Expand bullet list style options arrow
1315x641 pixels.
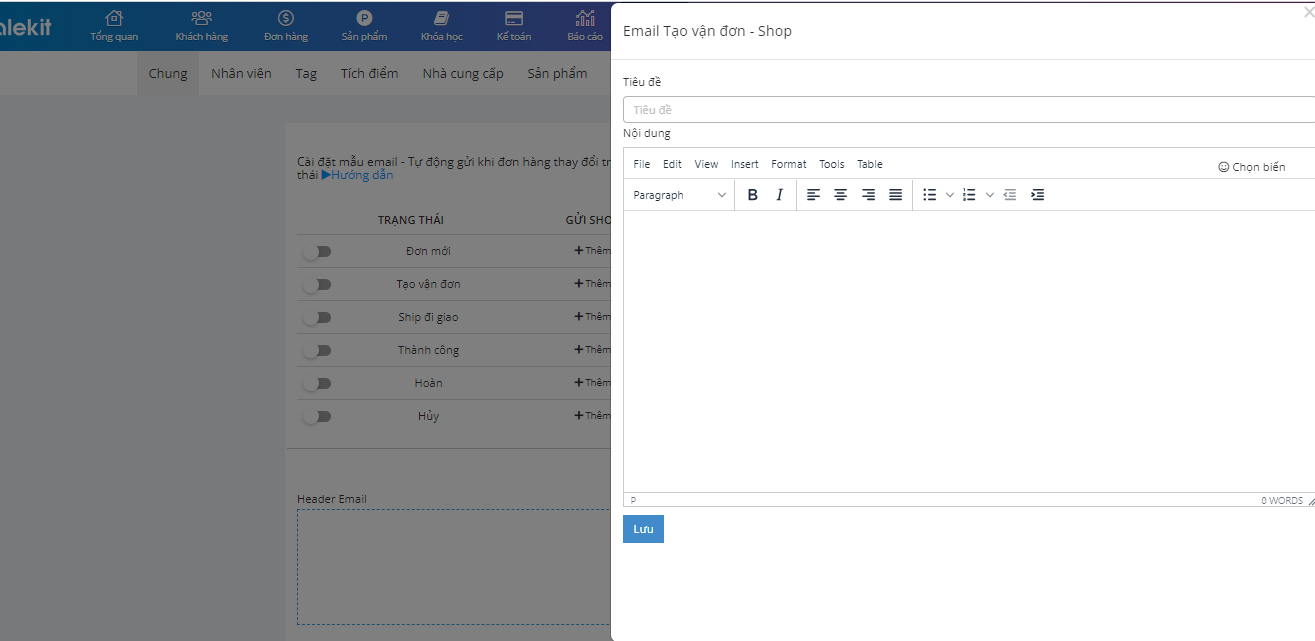pos(950,195)
